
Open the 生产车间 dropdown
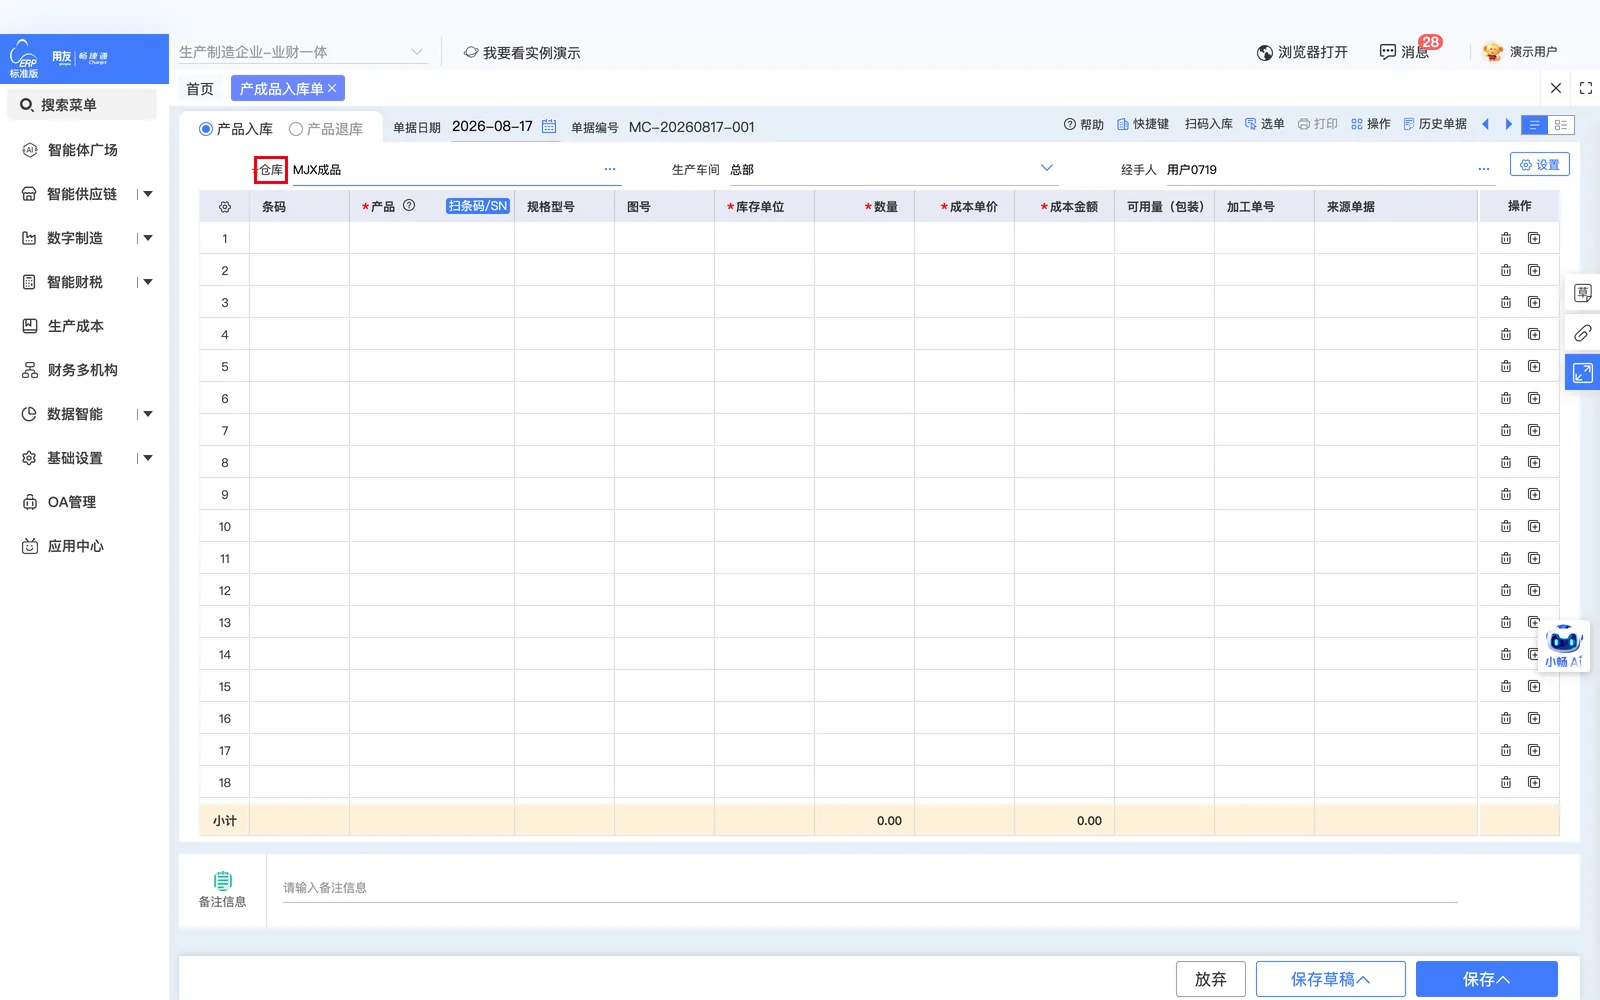click(x=1047, y=168)
